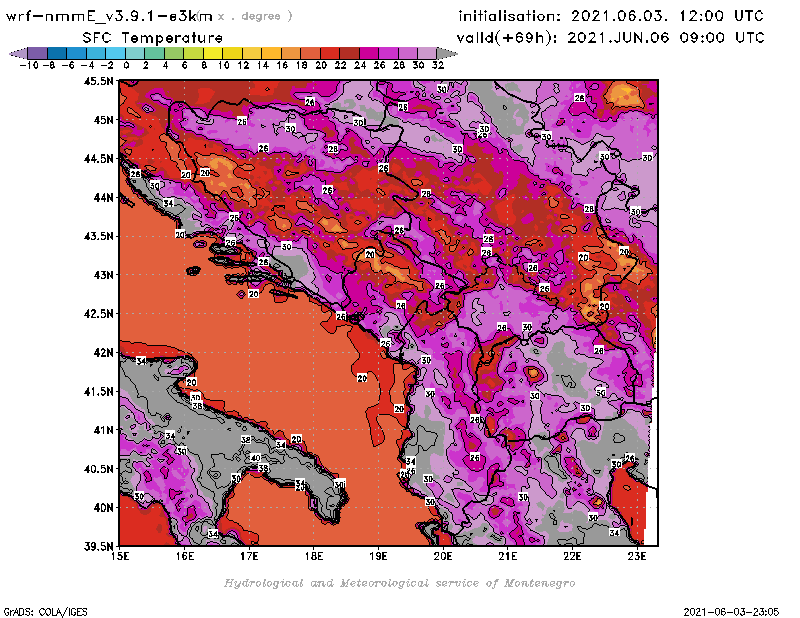Click the -6 label under the legend
The image size is (800, 618).
68,65
